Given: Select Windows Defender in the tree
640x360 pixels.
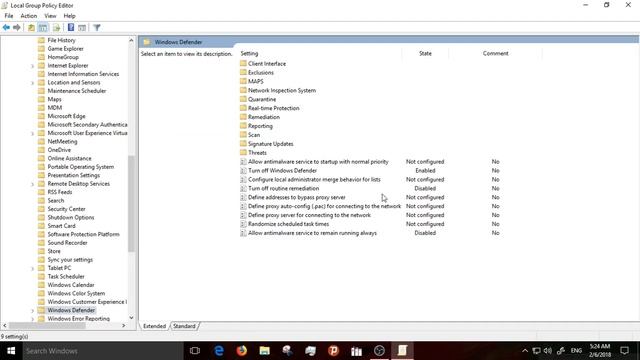Looking at the screenshot, I should 71,310.
